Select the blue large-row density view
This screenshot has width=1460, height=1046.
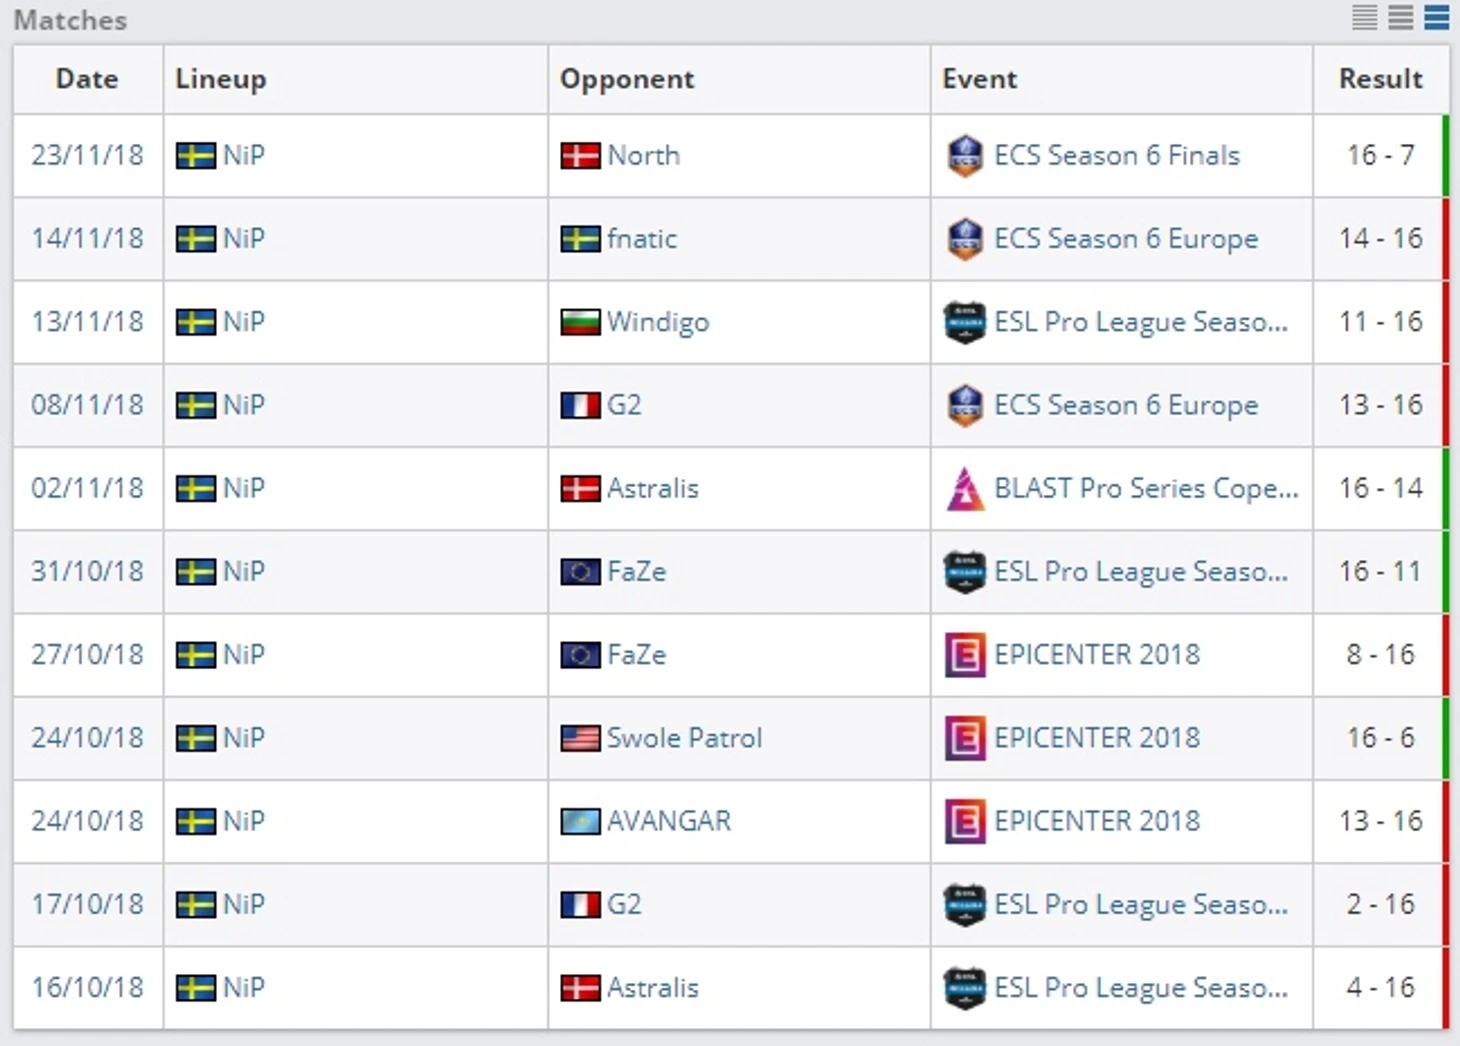(1437, 17)
